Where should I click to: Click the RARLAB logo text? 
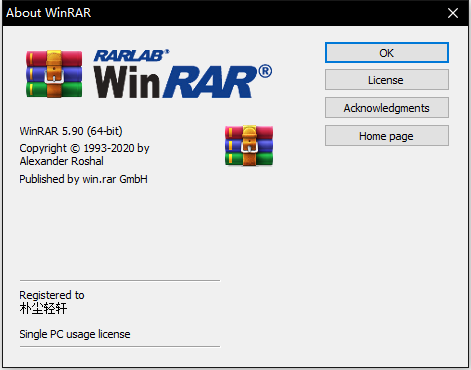point(131,55)
